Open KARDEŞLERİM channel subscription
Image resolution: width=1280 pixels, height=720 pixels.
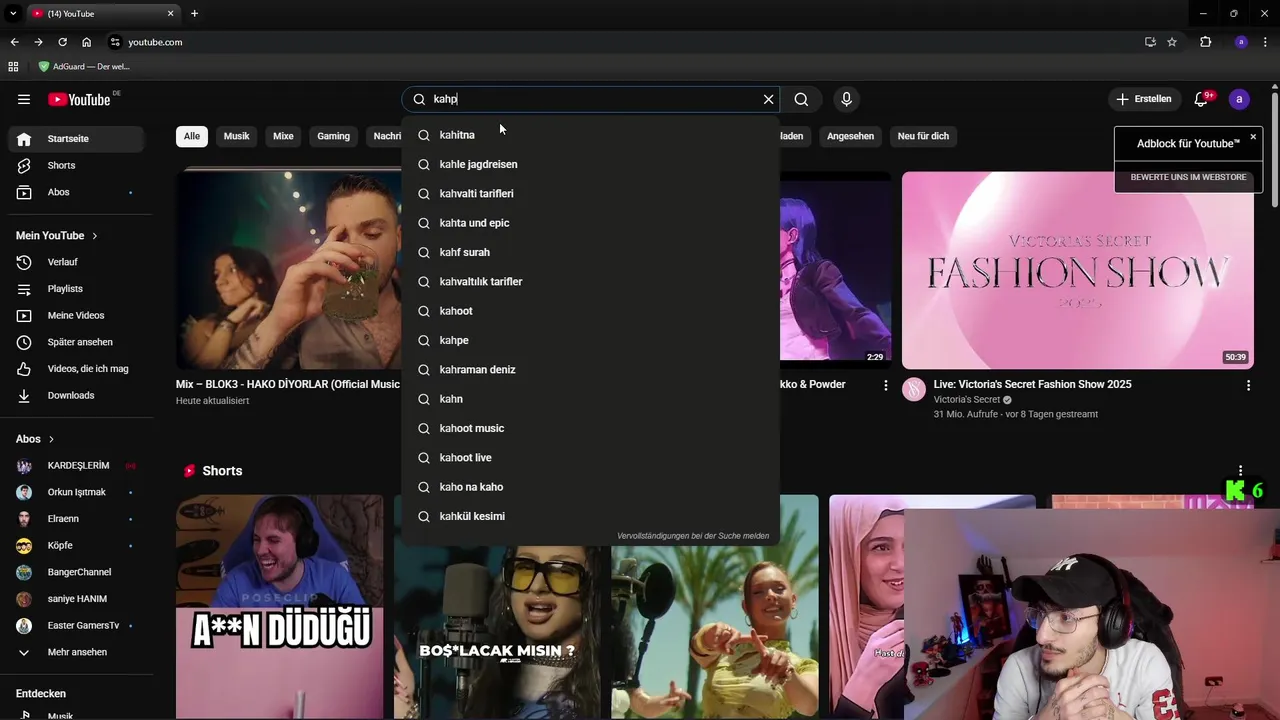76,466
